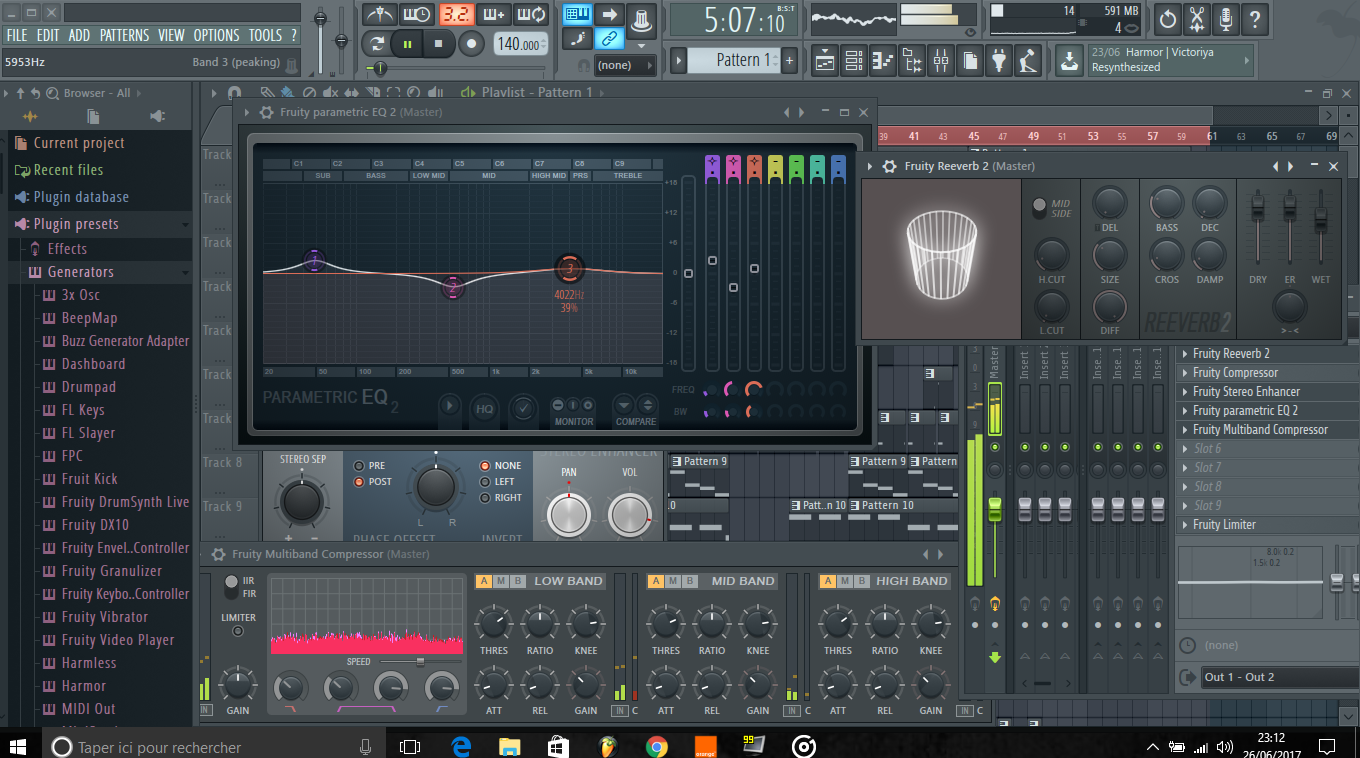1360x758 pixels.
Task: Click the undo history circular arrow icon
Action: 1168,18
